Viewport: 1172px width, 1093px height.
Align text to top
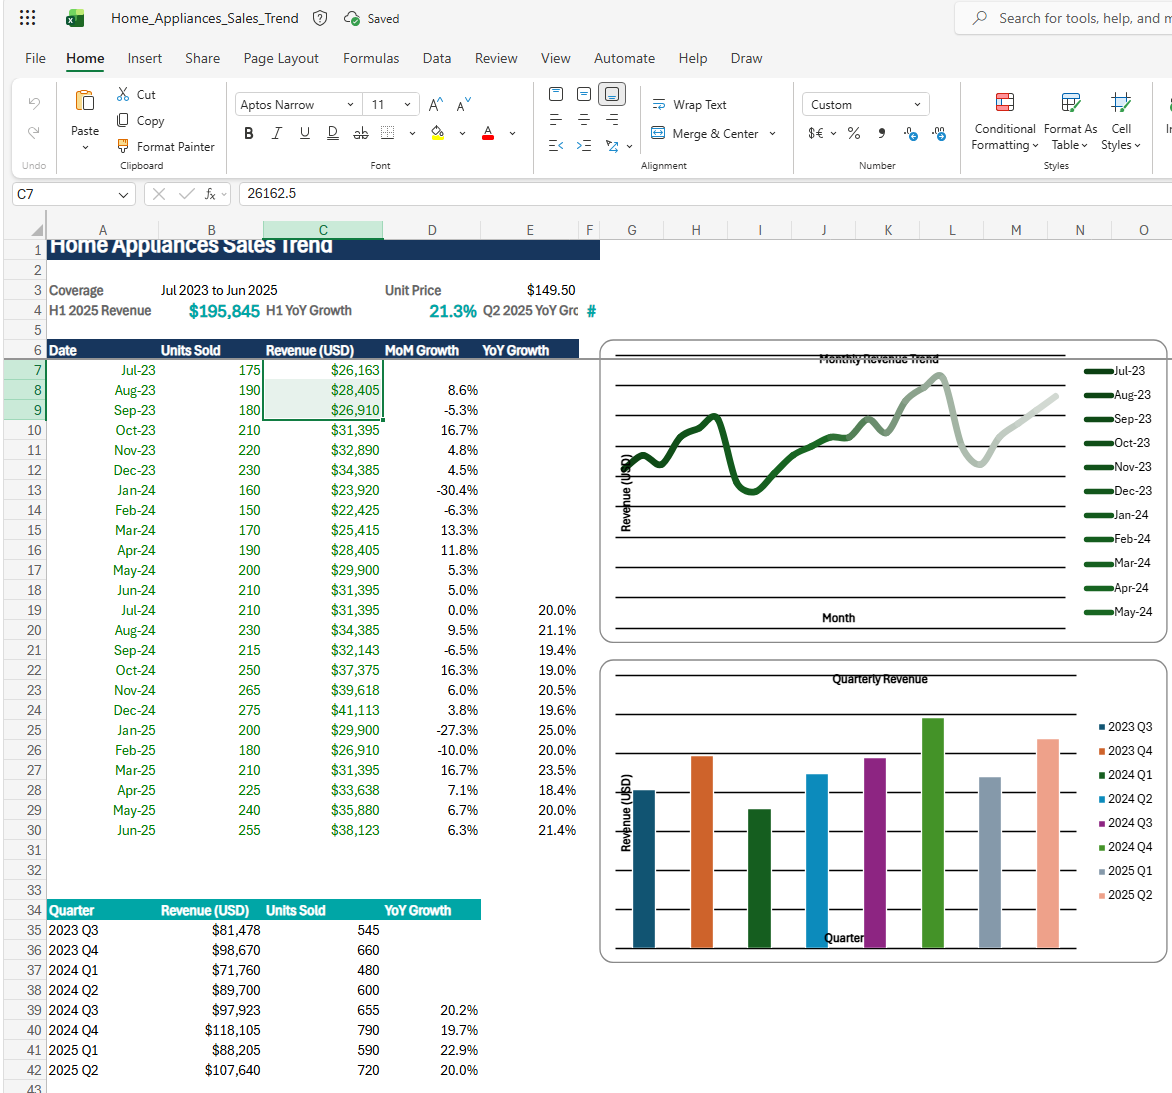[556, 94]
